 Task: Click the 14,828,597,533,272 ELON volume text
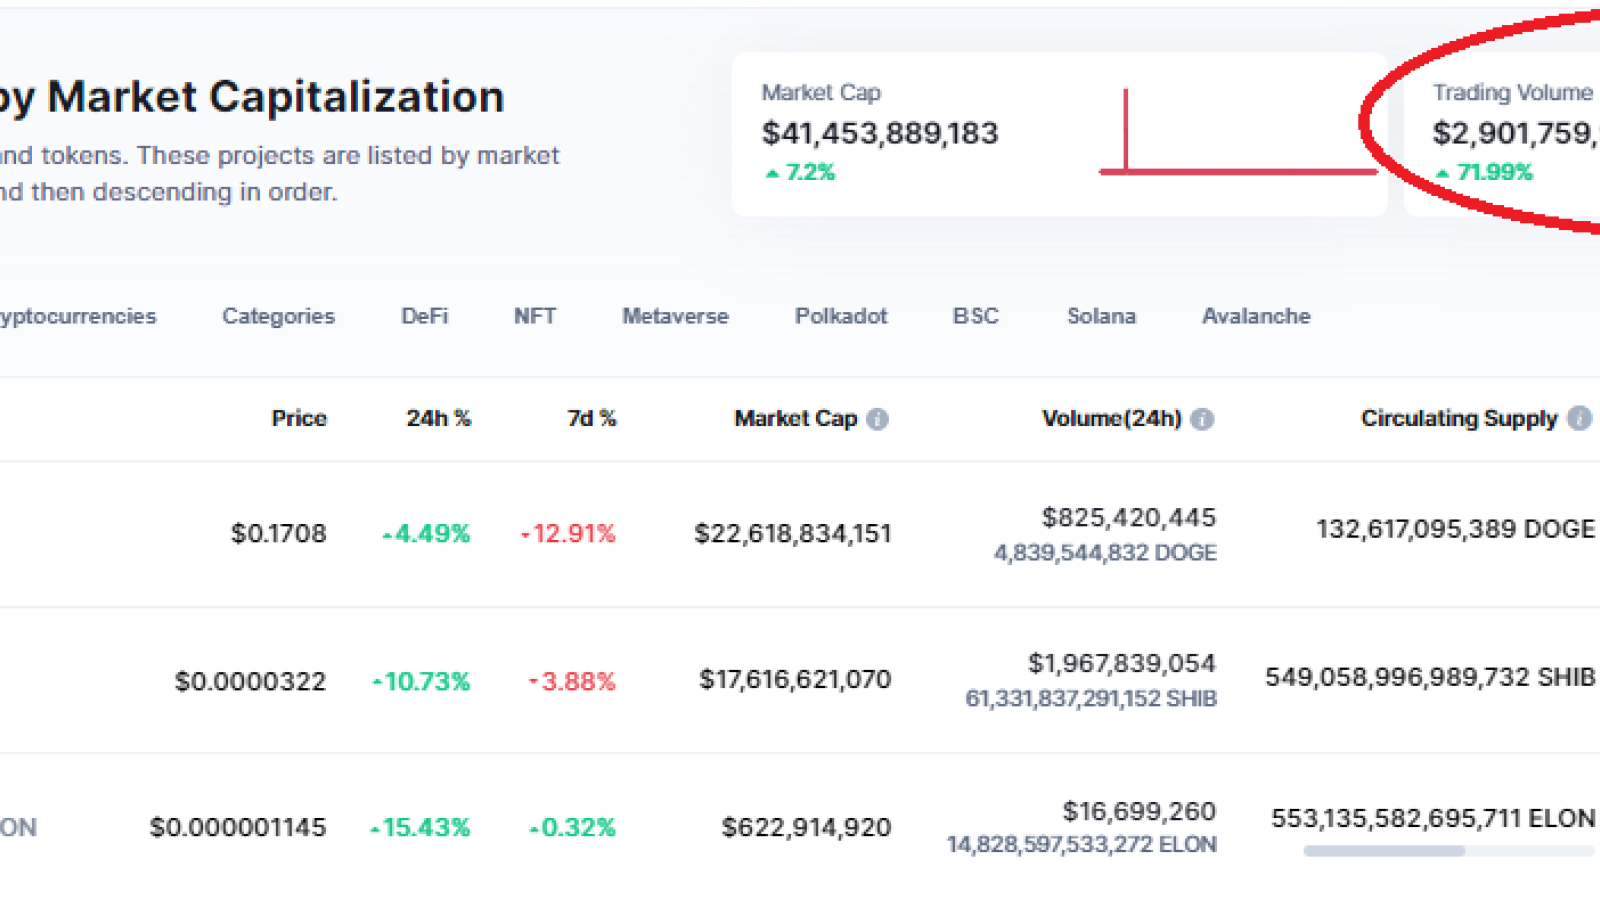tap(1082, 844)
